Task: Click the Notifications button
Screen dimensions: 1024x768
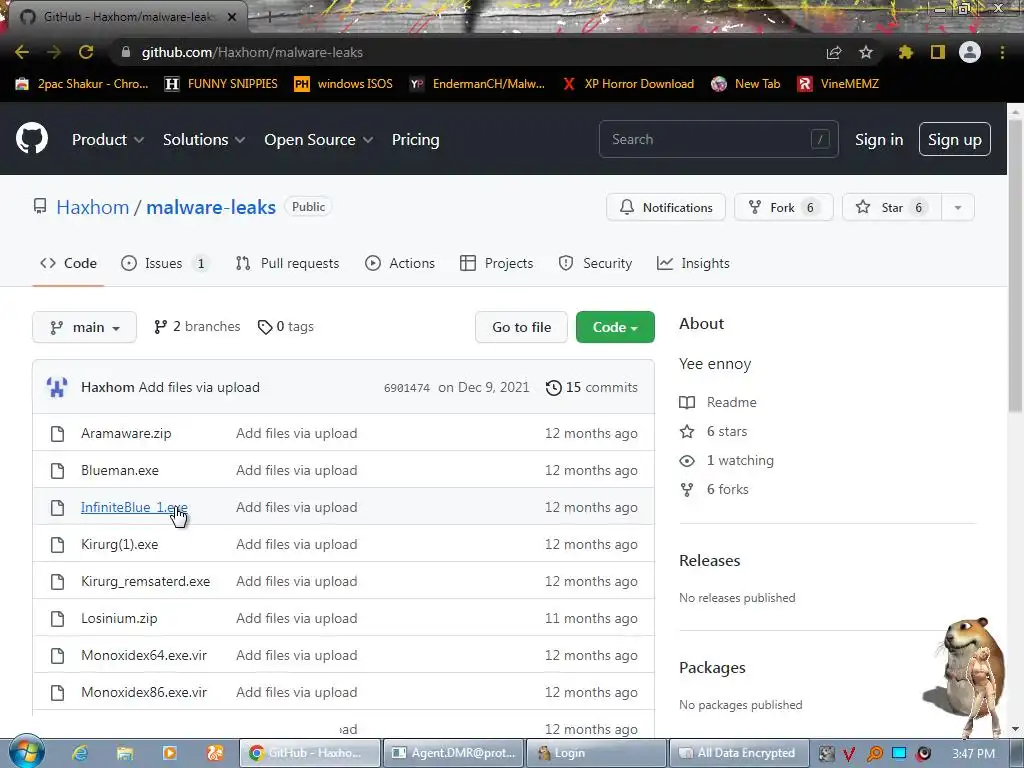Action: [666, 208]
